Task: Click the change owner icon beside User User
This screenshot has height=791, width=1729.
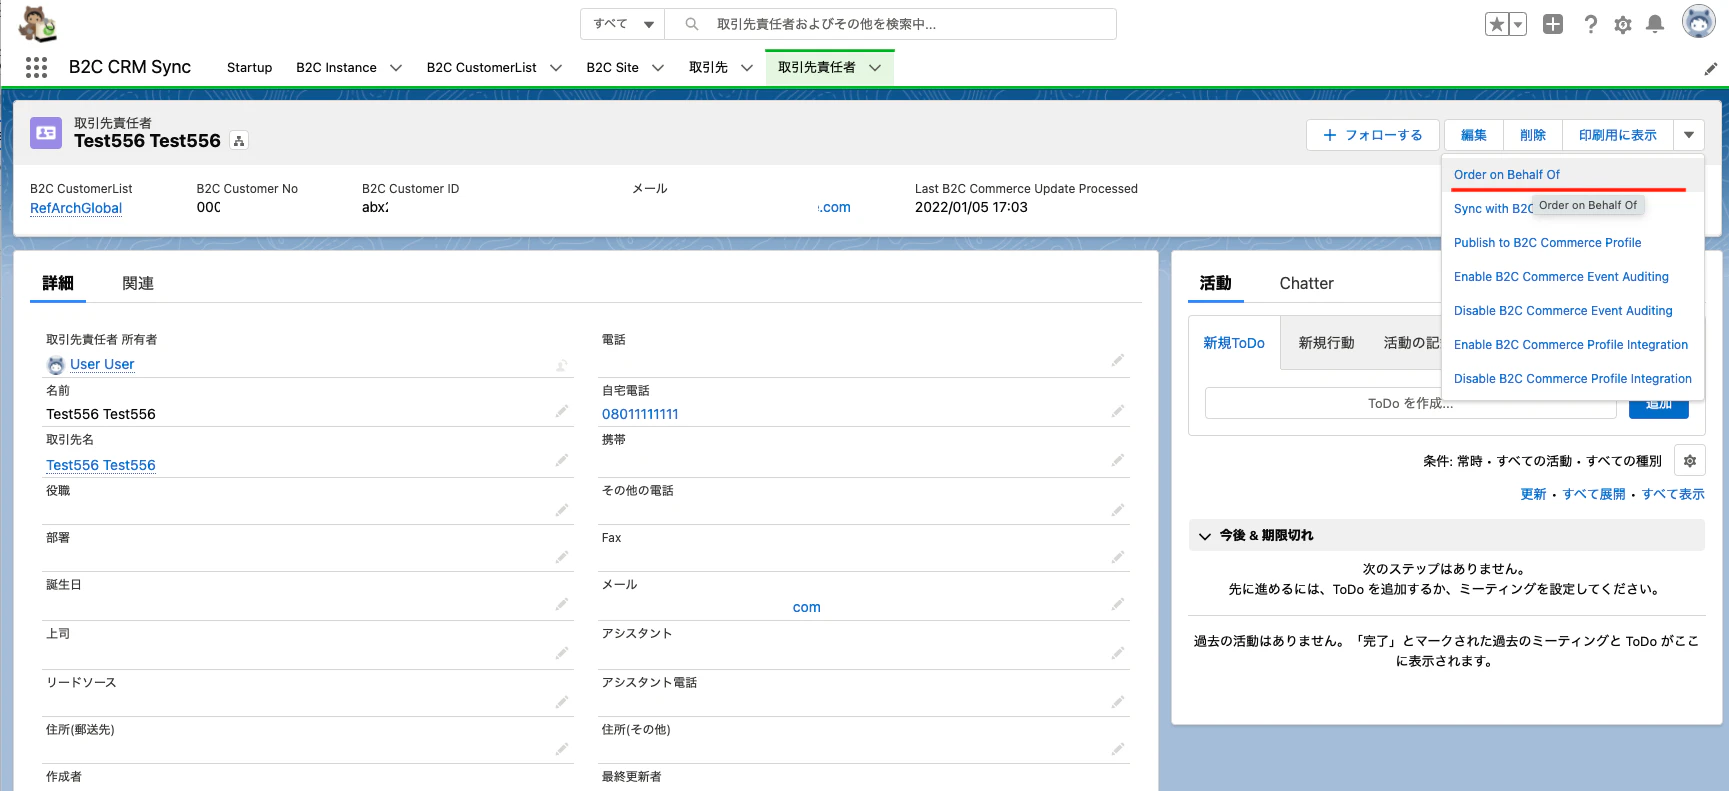Action: point(562,366)
